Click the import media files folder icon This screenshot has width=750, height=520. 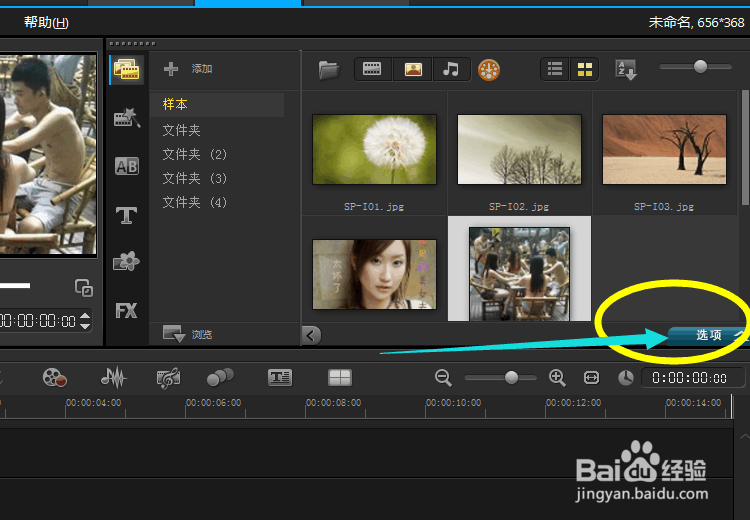tap(329, 70)
